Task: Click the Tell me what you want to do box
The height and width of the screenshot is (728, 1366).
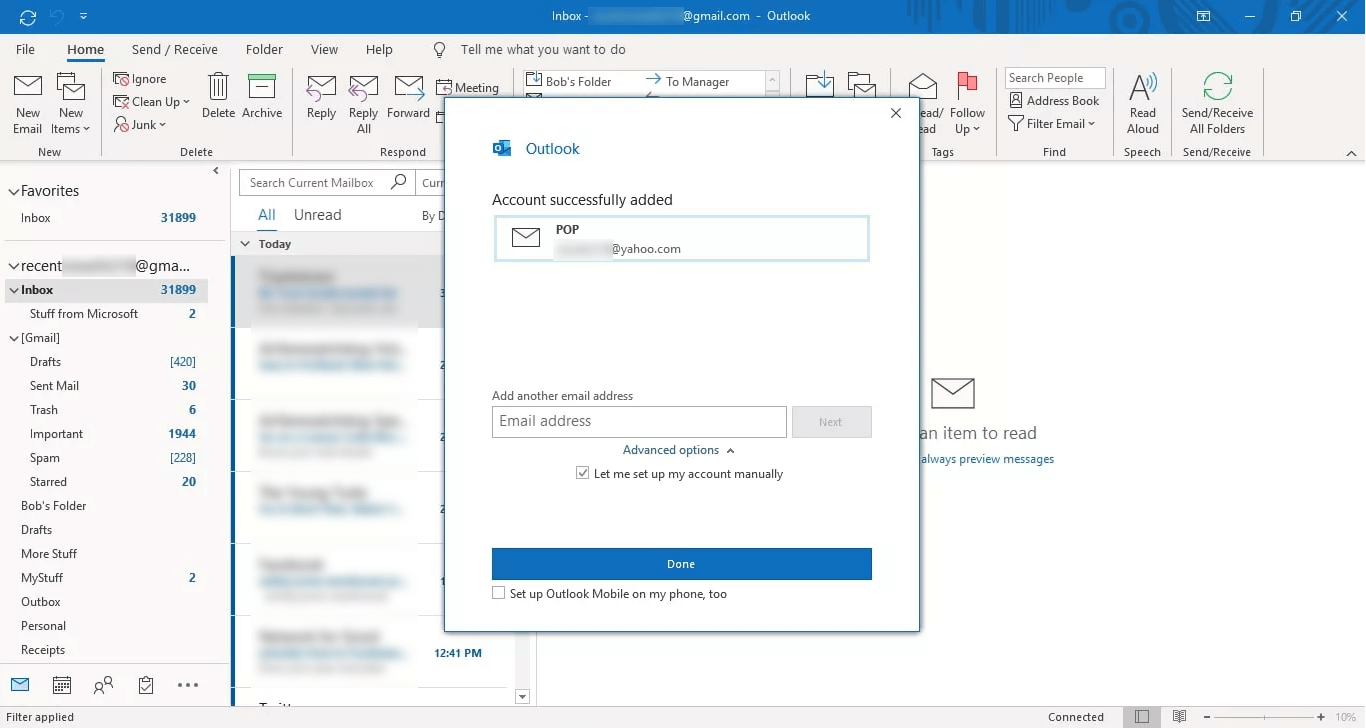Action: (543, 49)
